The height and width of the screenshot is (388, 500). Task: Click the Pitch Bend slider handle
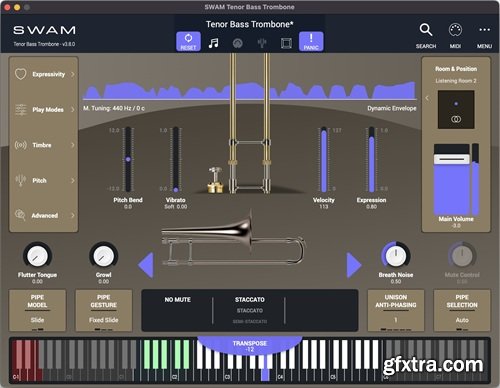[128, 159]
